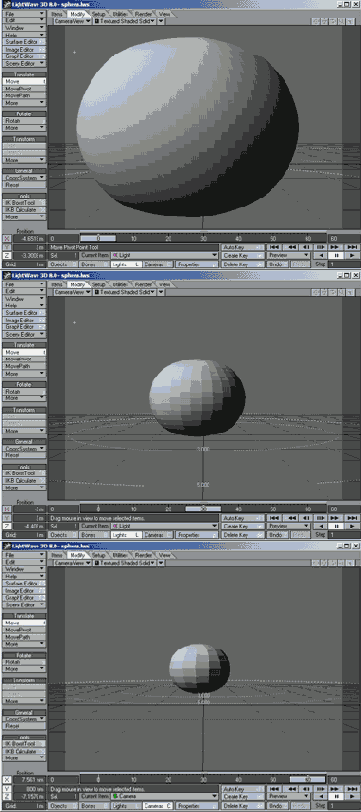
Task: Click IK Boost Tool in bottom window
Action: point(24,744)
